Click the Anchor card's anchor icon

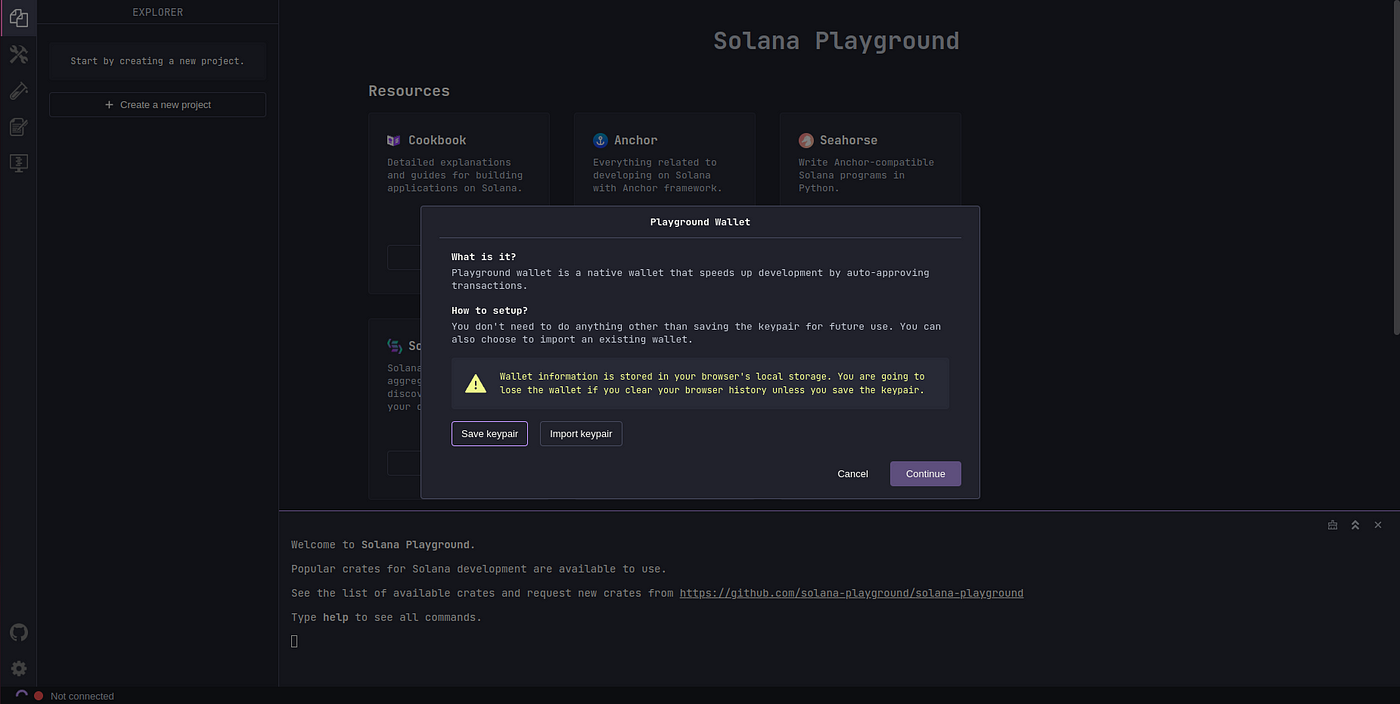tap(600, 141)
